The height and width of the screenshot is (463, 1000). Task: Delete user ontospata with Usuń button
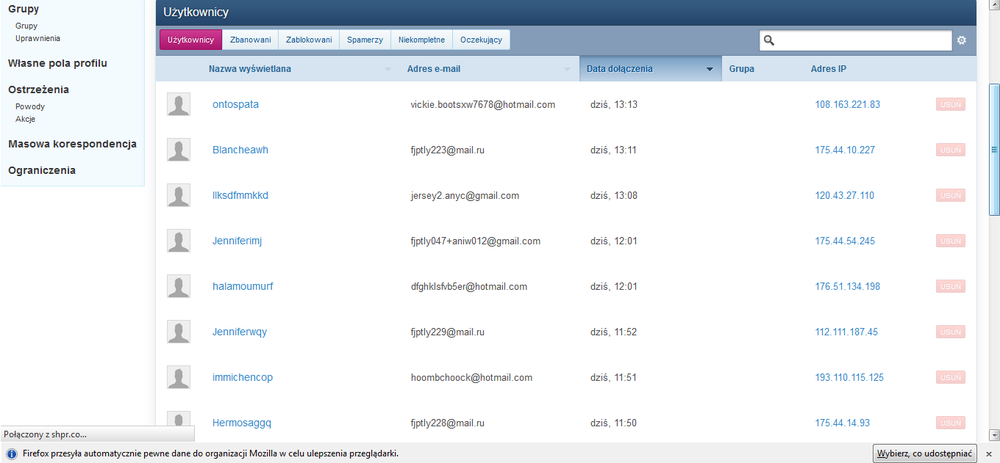tap(950, 104)
